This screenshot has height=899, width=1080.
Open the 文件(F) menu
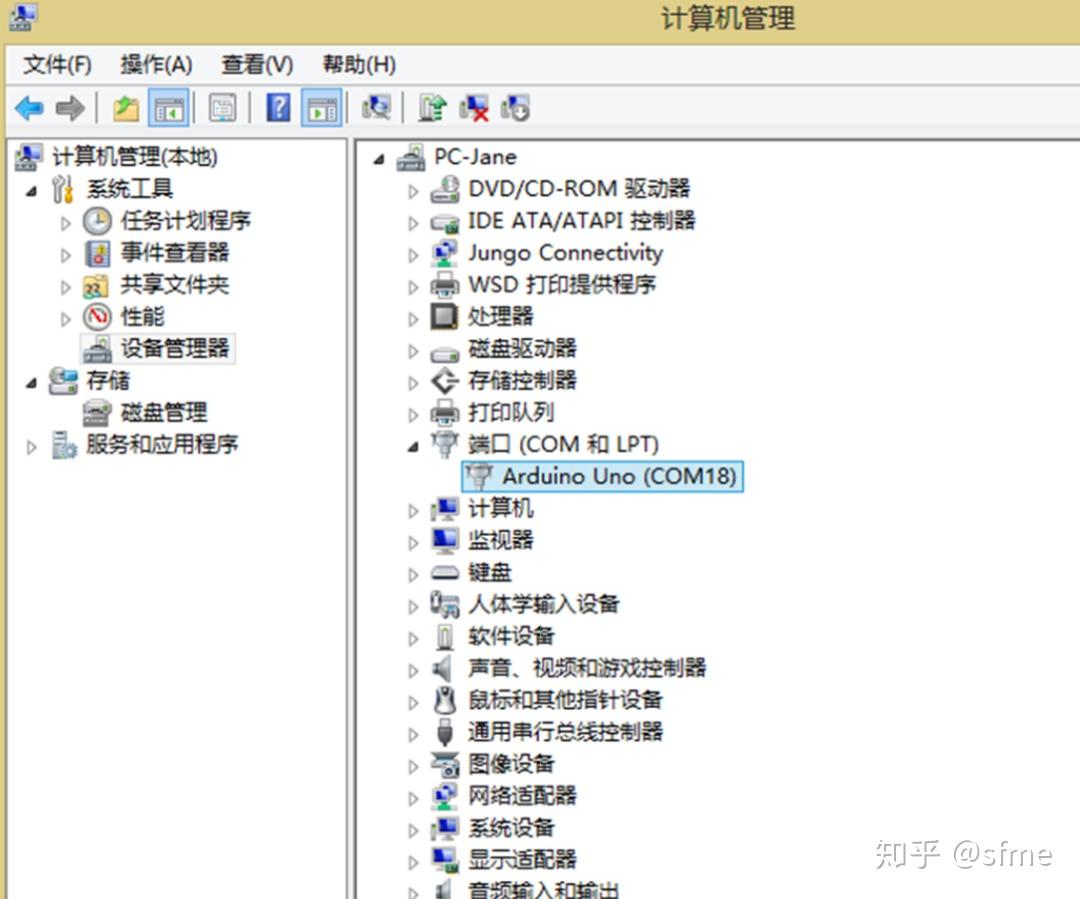pos(55,64)
